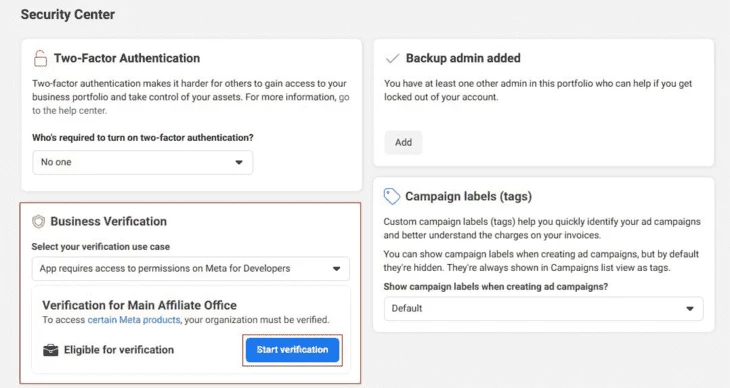Click the Two-Factor Authentication heading
The image size is (730, 388).
127,58
